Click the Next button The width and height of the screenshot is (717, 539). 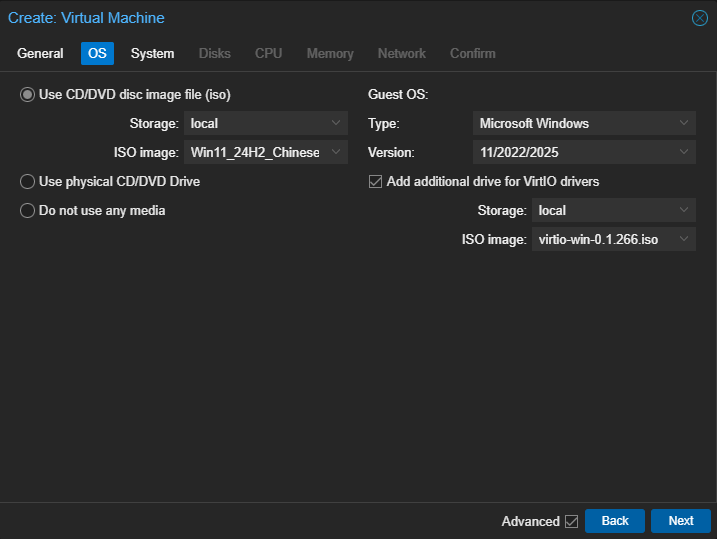tap(680, 521)
